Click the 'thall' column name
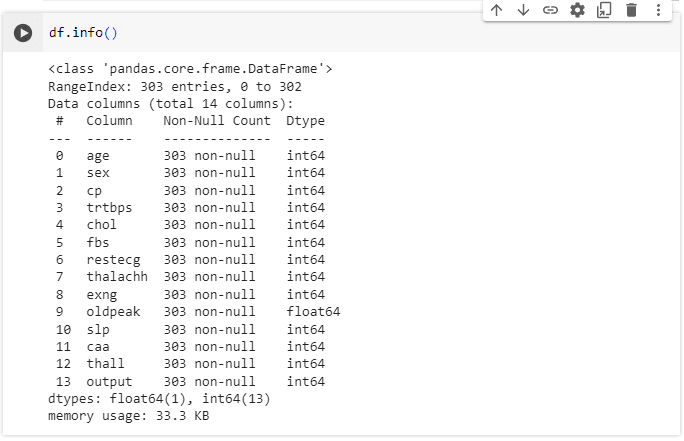684x441 pixels. [x=105, y=363]
